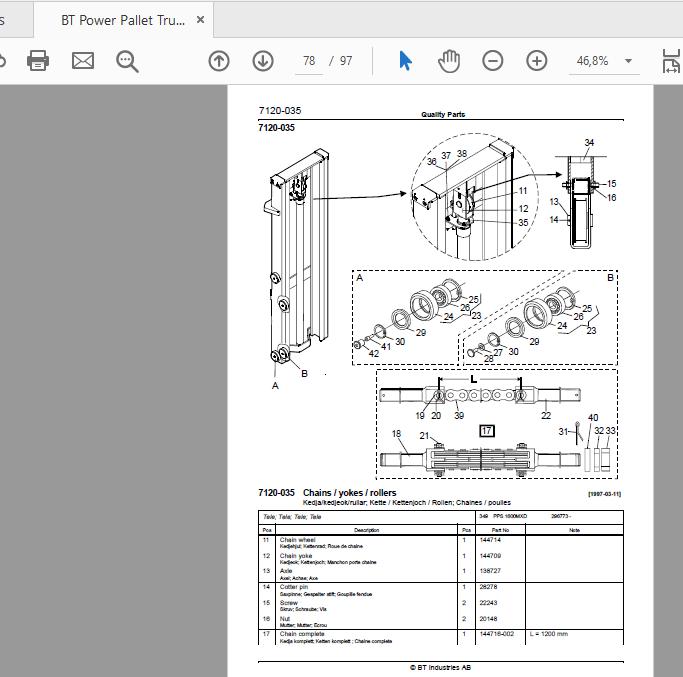The image size is (683, 677).
Task: Click the fit page scrolling icon
Action: [671, 61]
